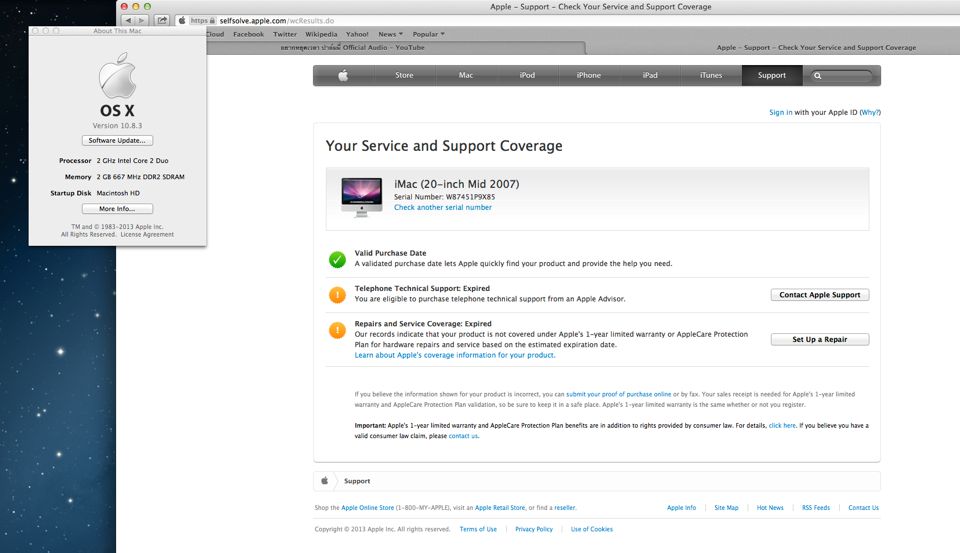960x553 pixels.
Task: Click Contact Us footer link
Action: coord(863,508)
